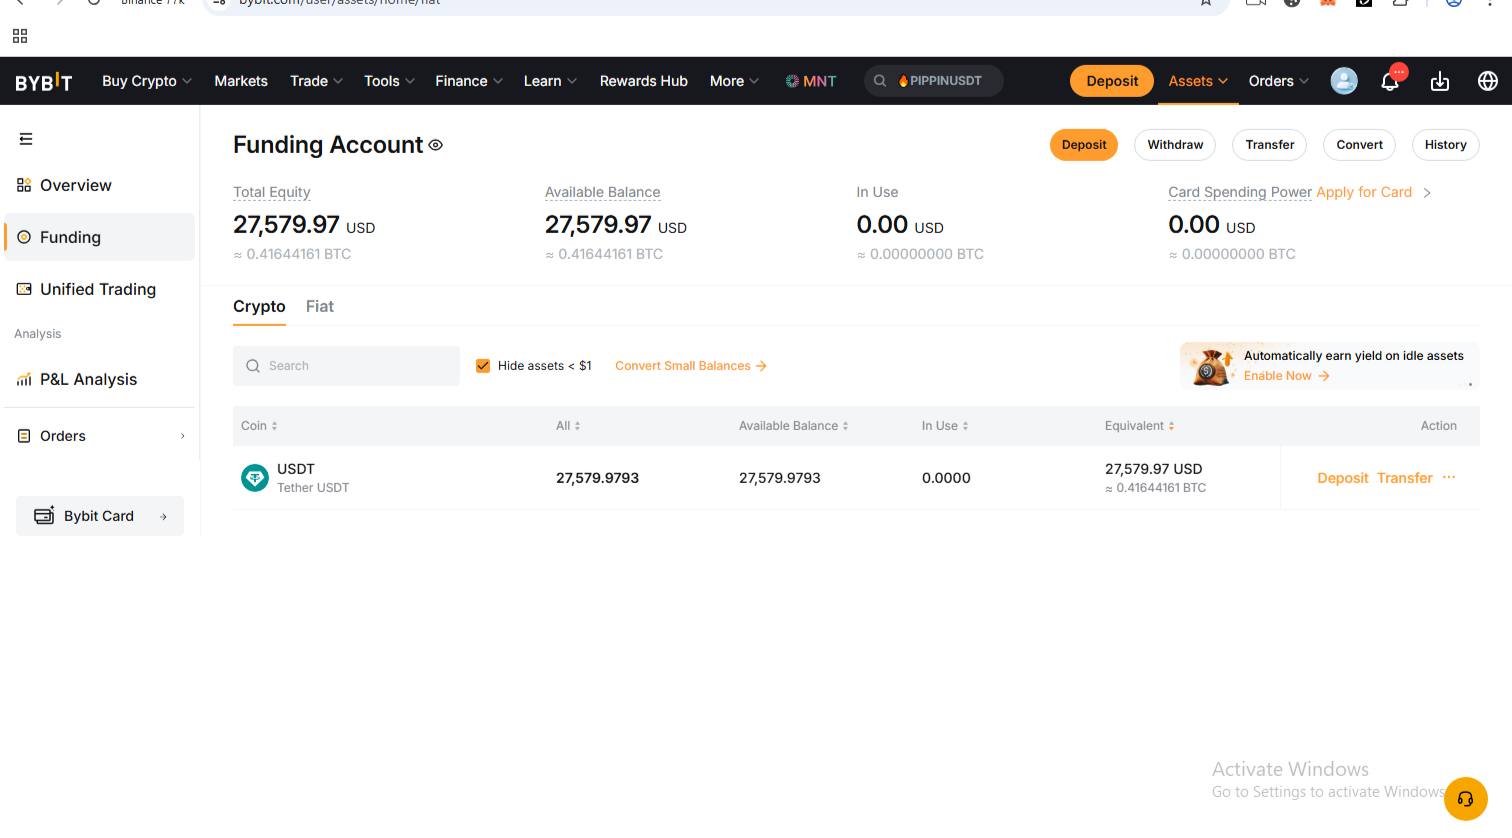This screenshot has height=838, width=1512.
Task: Click the orange Deposit button in navbar
Action: point(1112,81)
